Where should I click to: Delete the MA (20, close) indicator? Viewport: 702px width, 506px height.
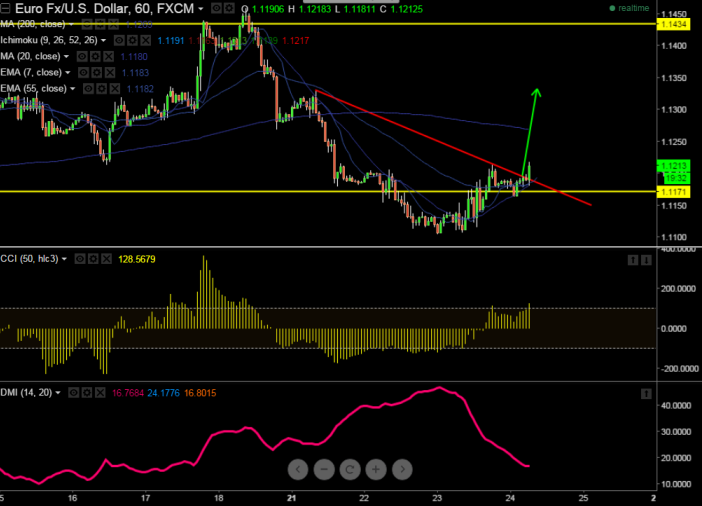(108, 56)
